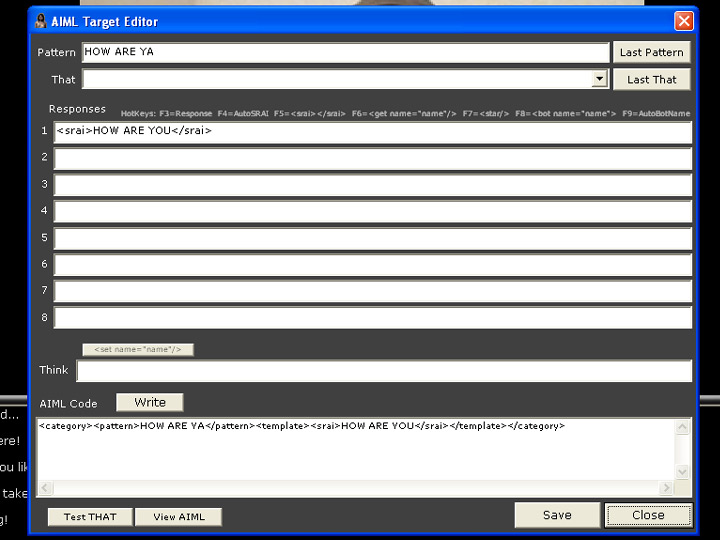Click AIML Code horizontal scroll left arrow

click(x=45, y=487)
